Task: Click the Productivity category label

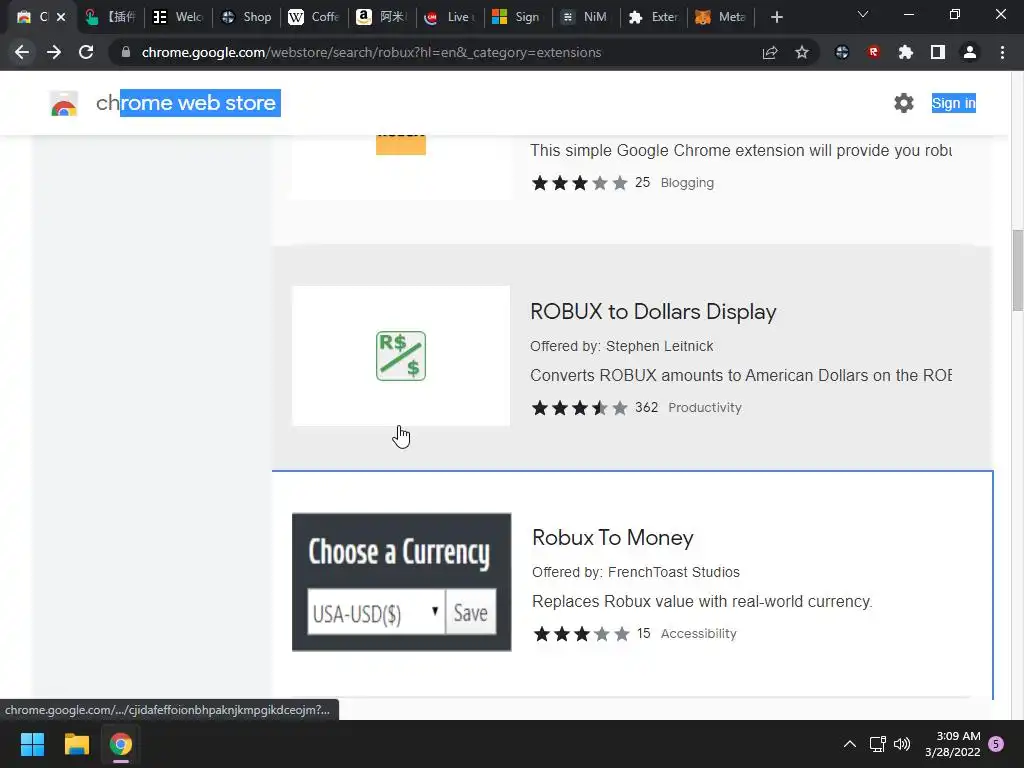Action: pos(705,408)
